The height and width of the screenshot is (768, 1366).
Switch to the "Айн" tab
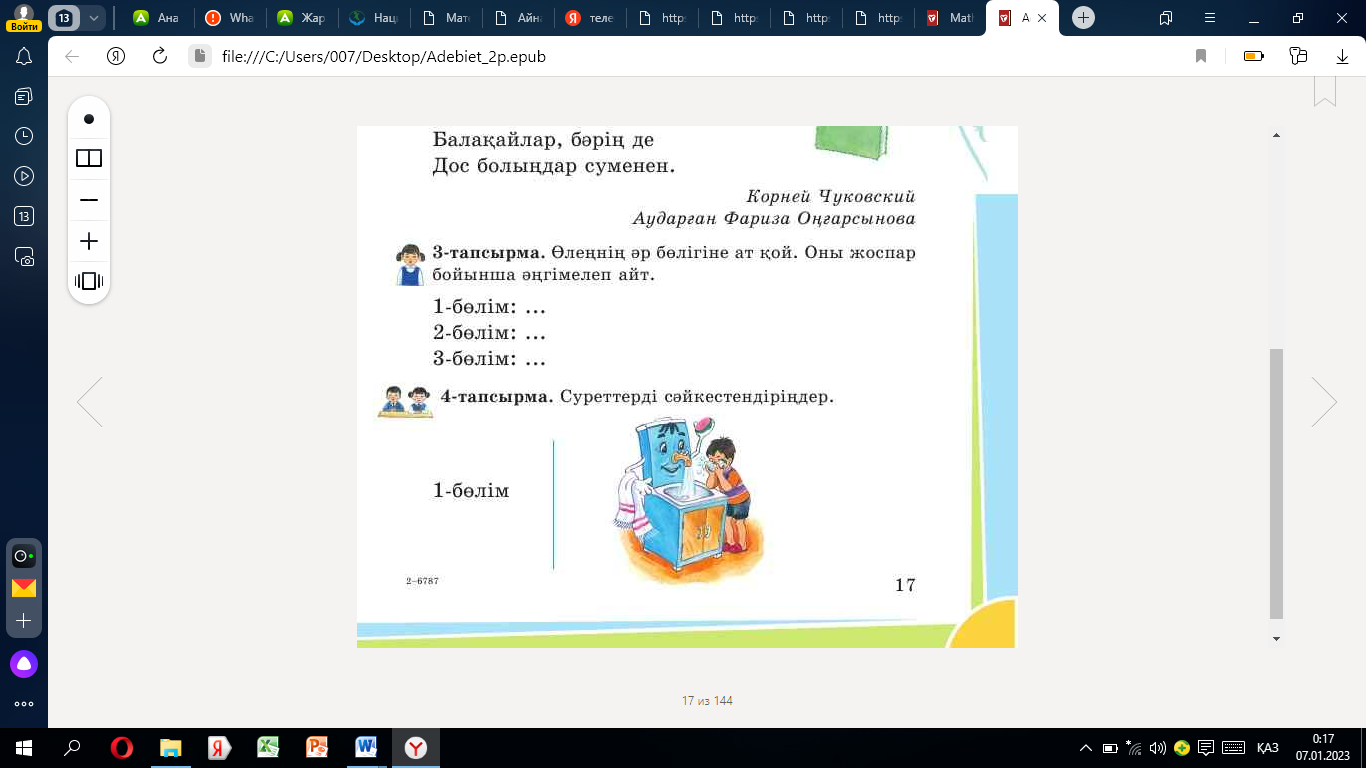point(516,18)
